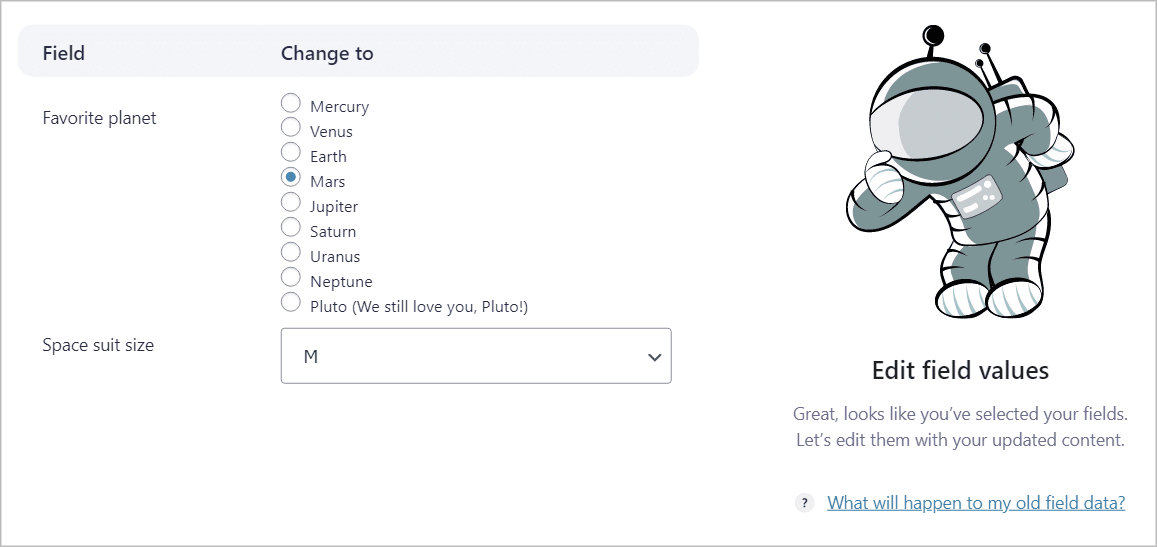
Task: Click the 'Mars' option label text
Action: coord(328,182)
